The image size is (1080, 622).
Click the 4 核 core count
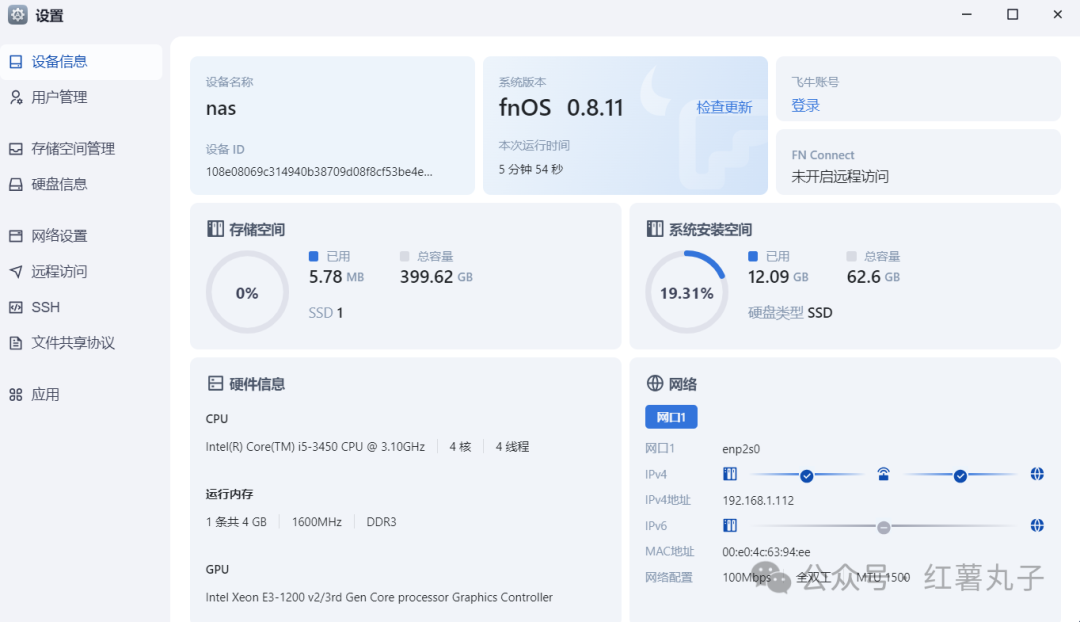460,446
